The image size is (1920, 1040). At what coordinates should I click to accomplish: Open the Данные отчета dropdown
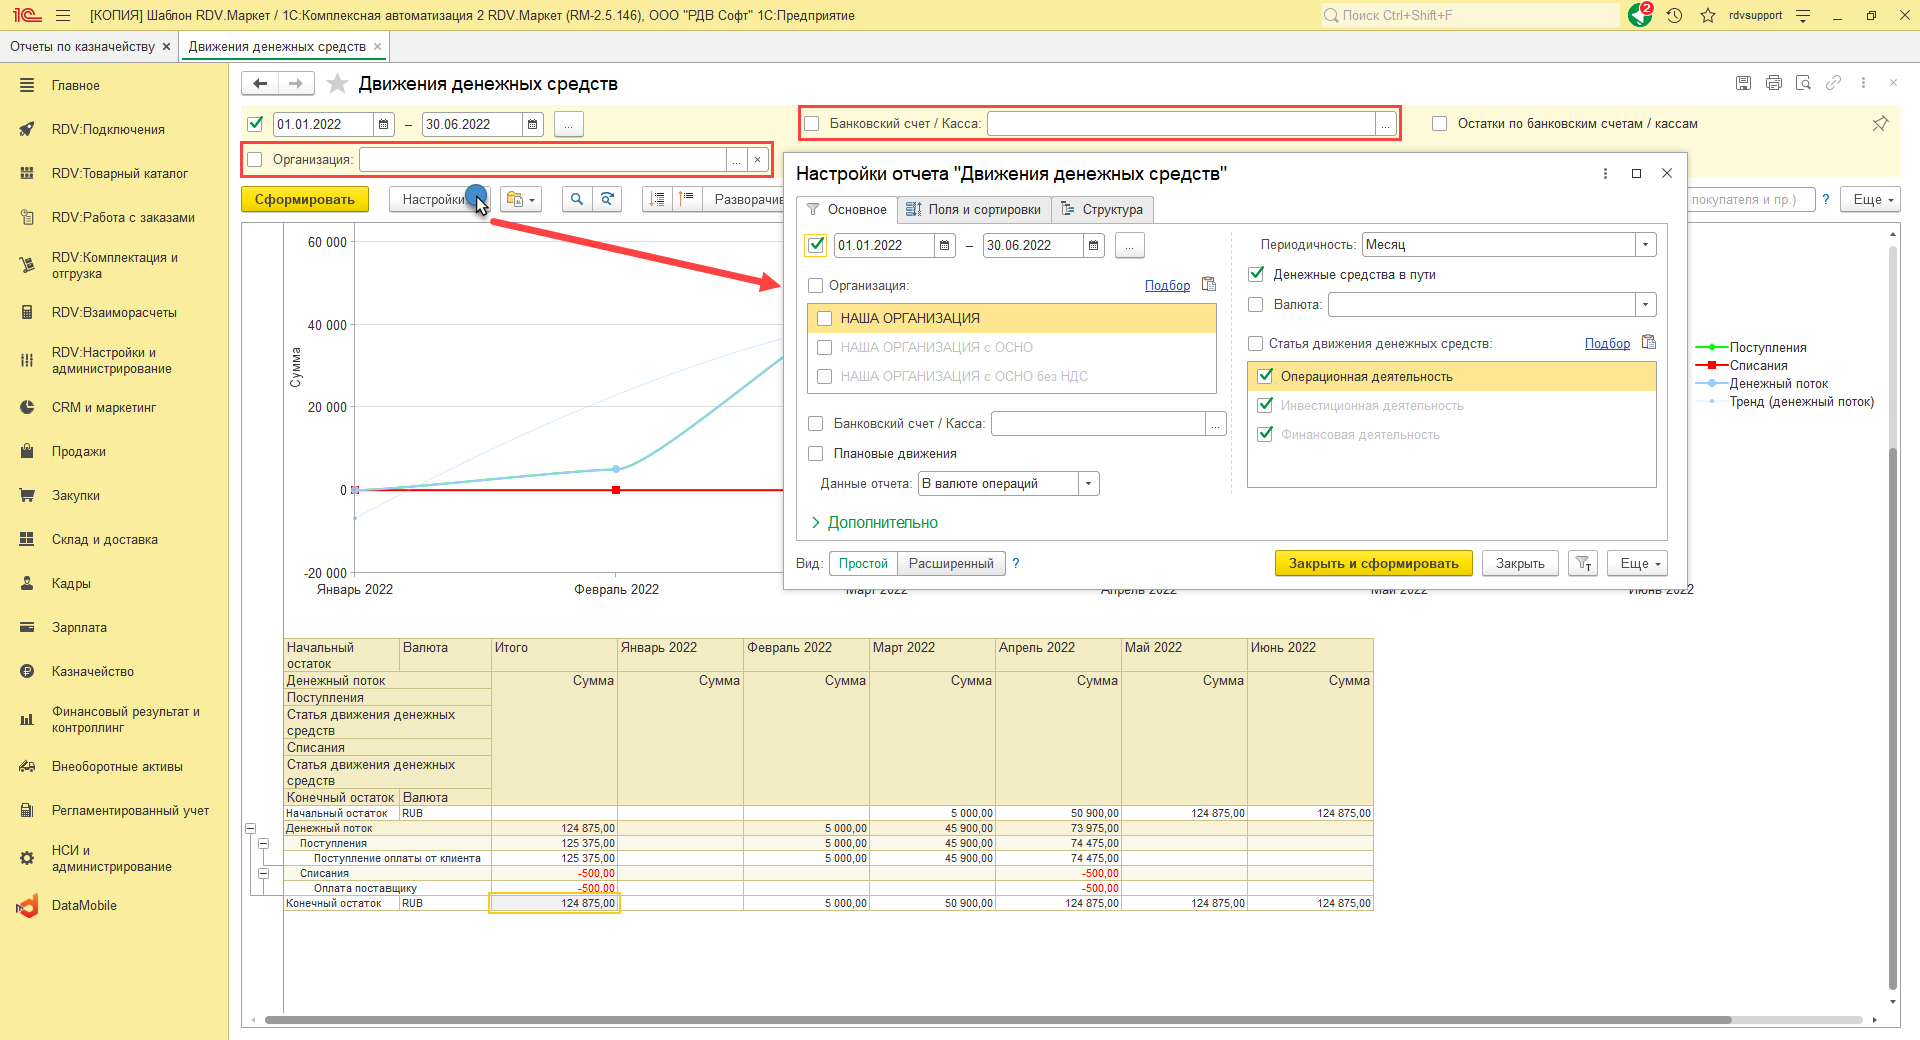[x=1089, y=484]
